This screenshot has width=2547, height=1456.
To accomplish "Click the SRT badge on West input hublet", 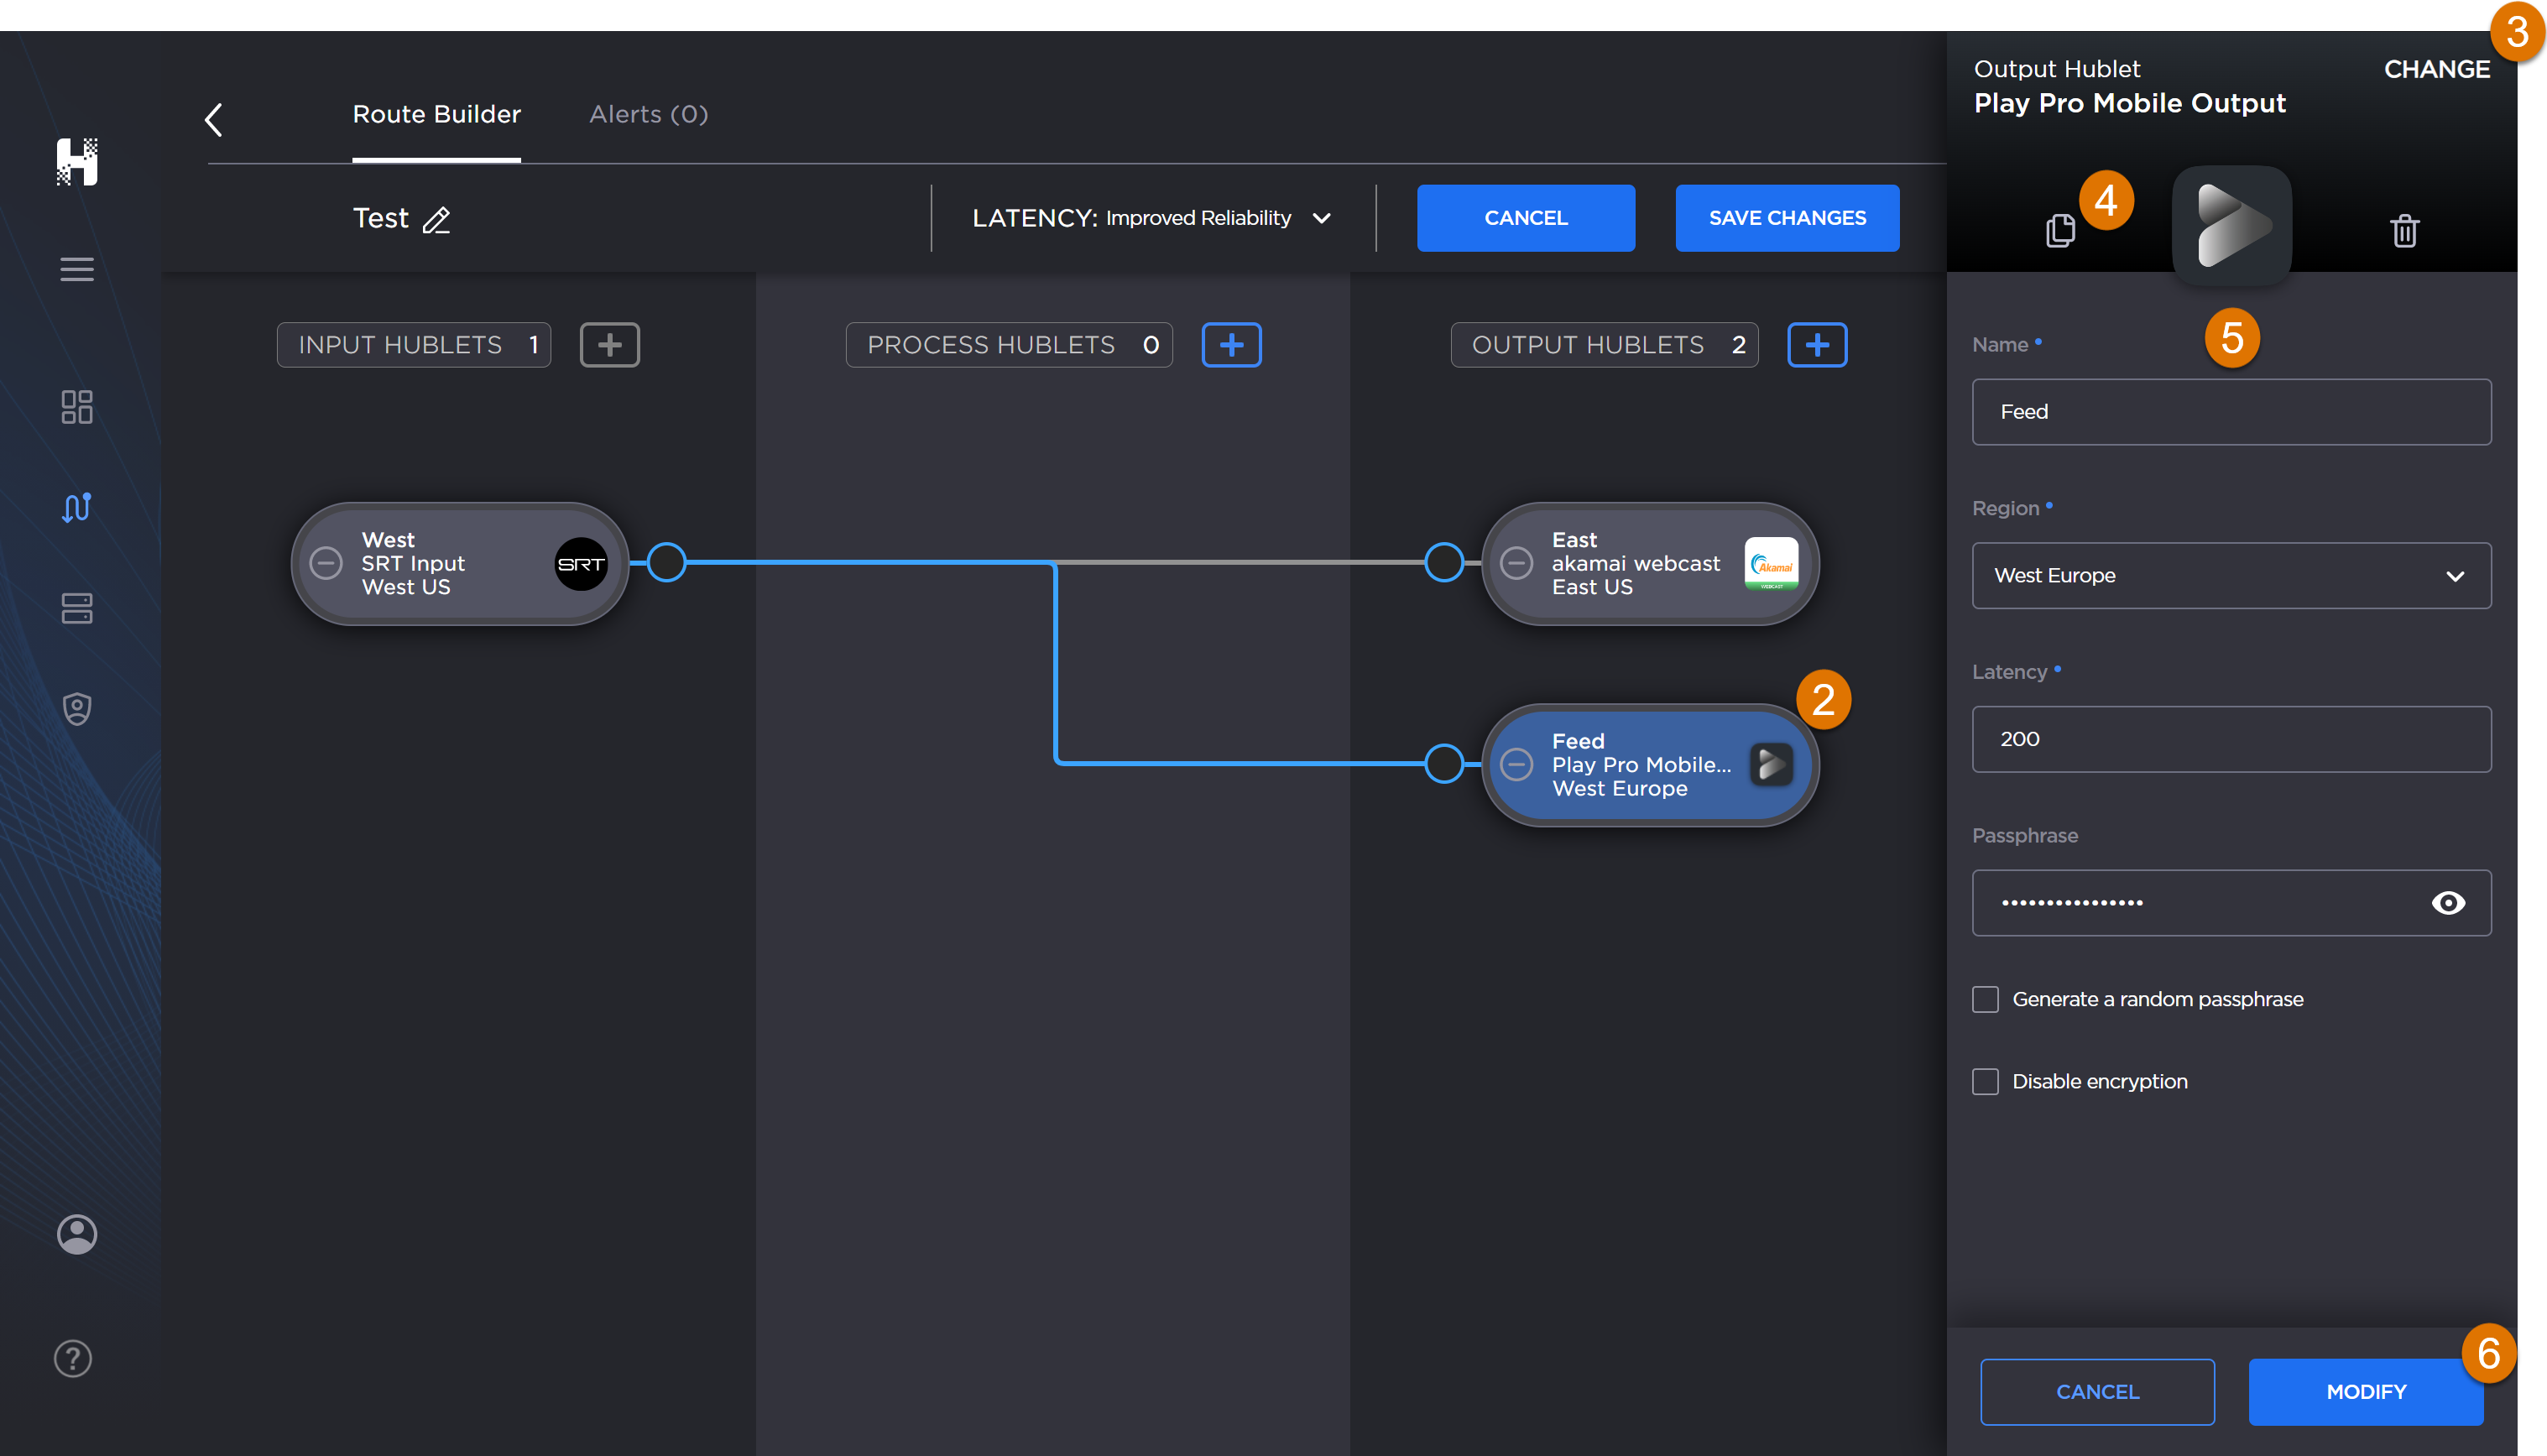I will [x=580, y=563].
